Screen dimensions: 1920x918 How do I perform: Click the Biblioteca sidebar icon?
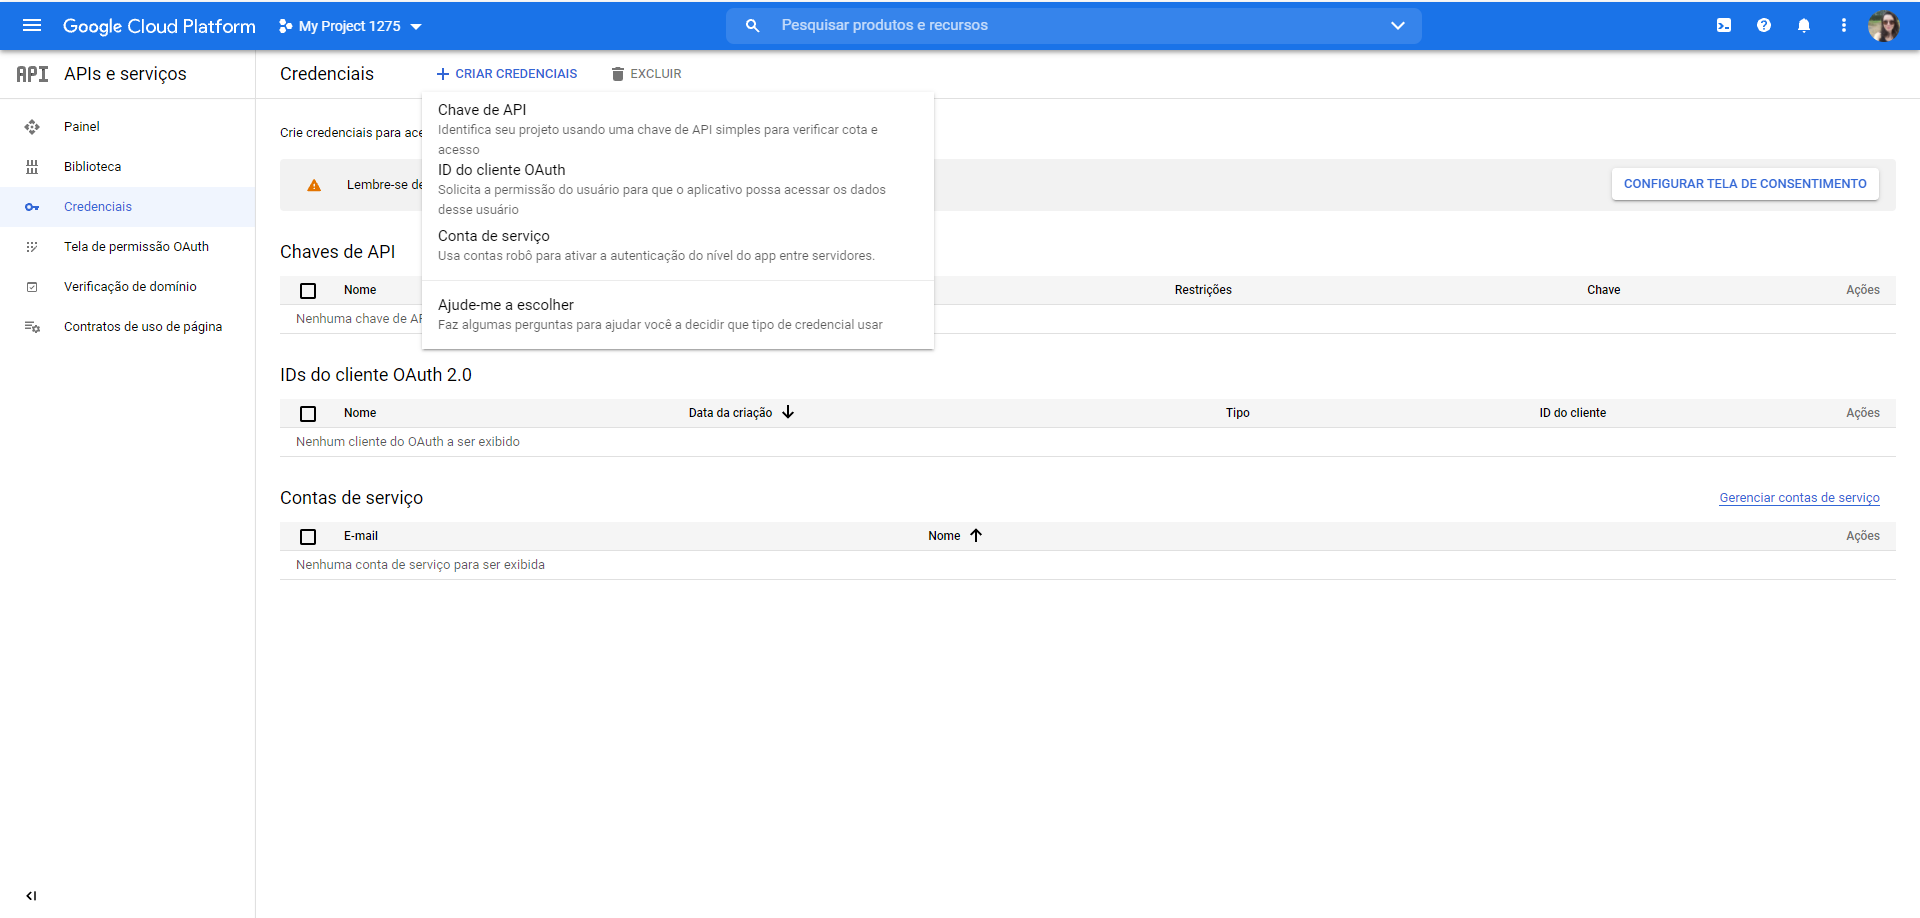click(x=32, y=167)
